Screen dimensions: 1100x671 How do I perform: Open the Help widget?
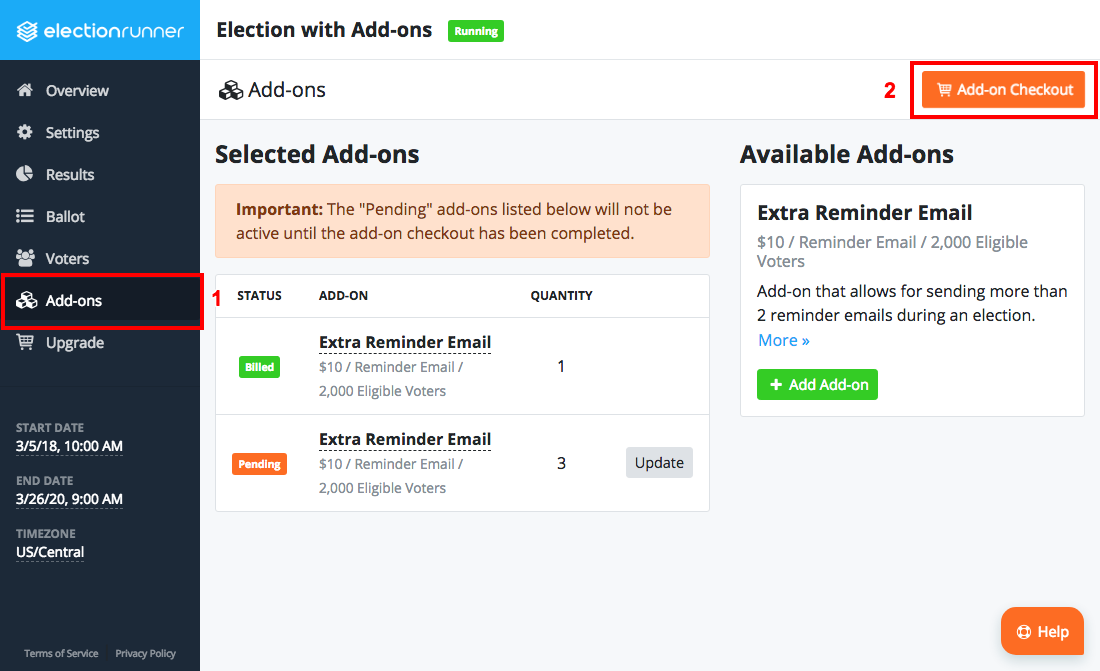(x=1042, y=631)
